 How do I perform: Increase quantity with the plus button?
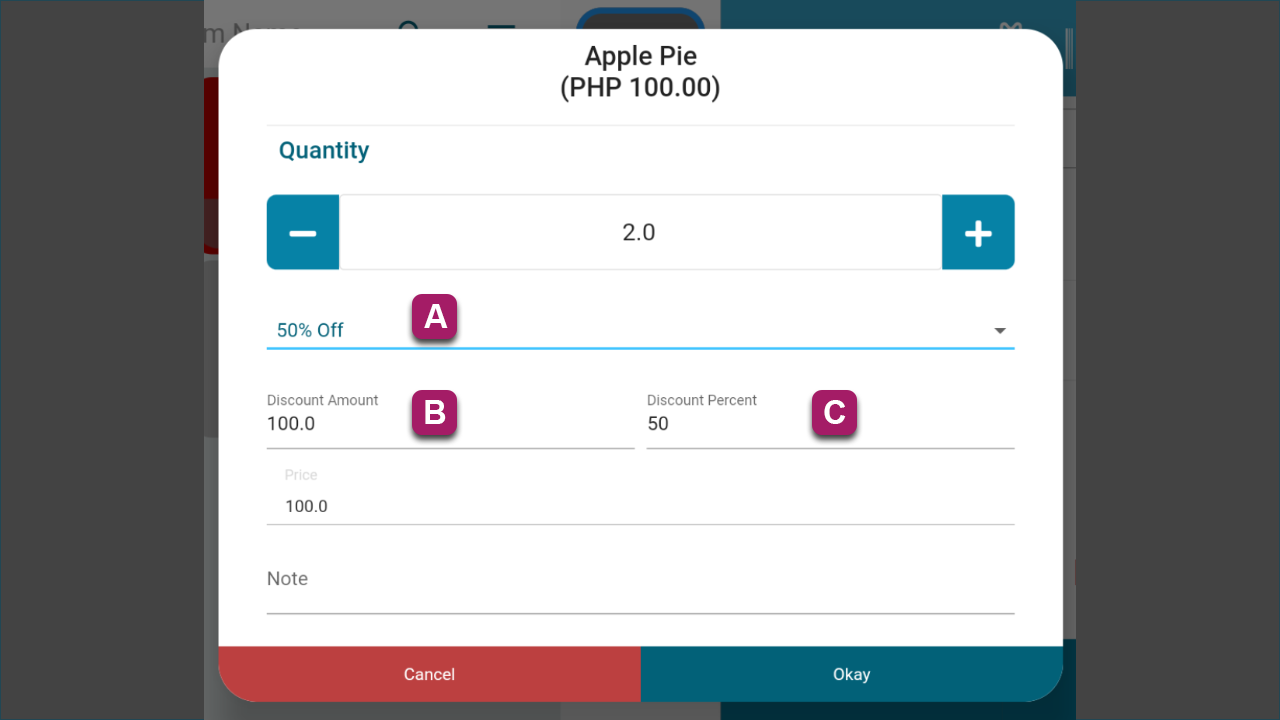click(x=978, y=232)
